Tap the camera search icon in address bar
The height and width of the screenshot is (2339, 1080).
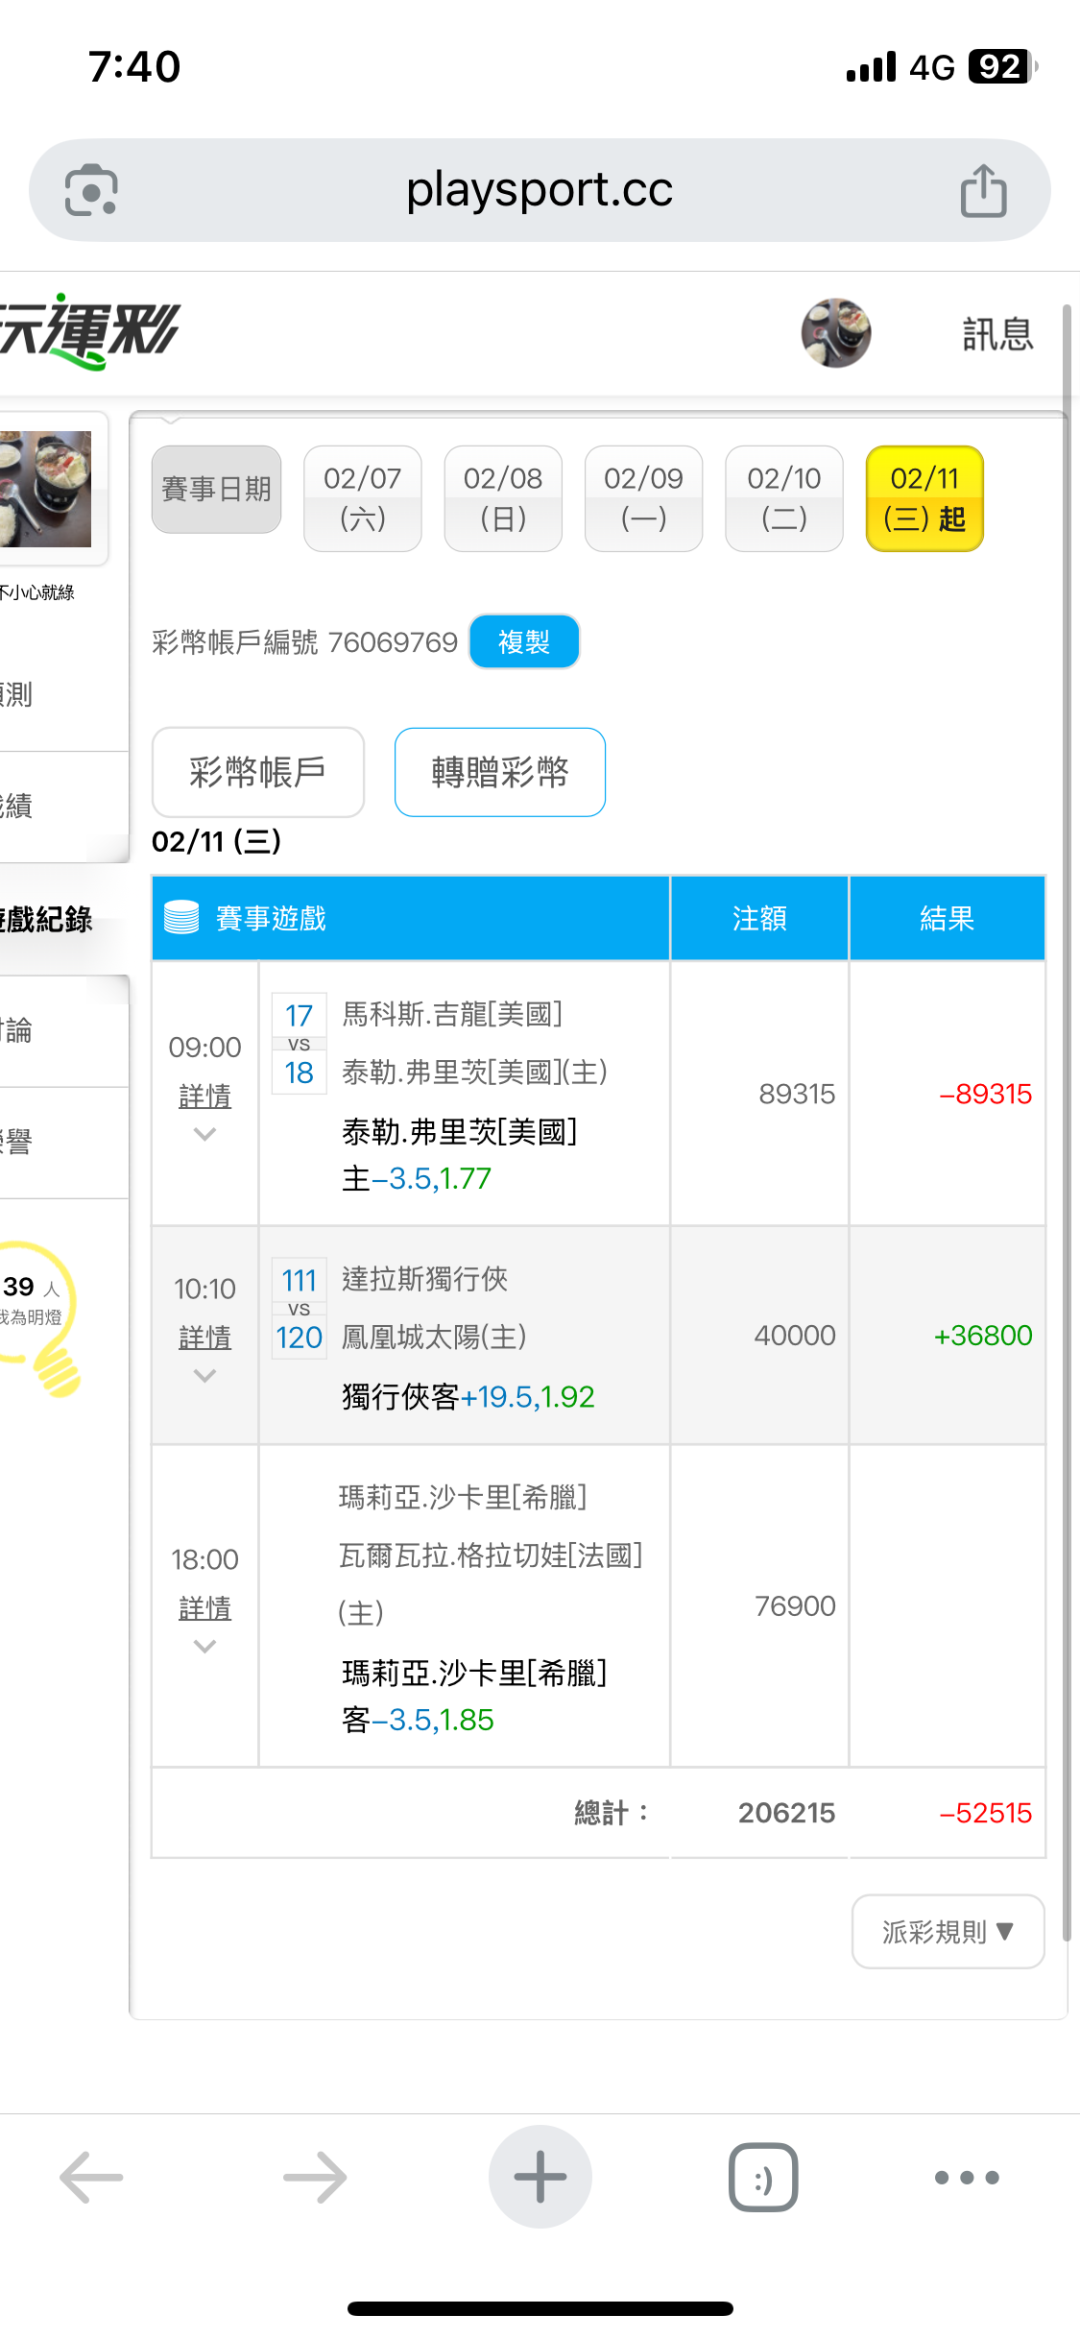click(x=91, y=190)
